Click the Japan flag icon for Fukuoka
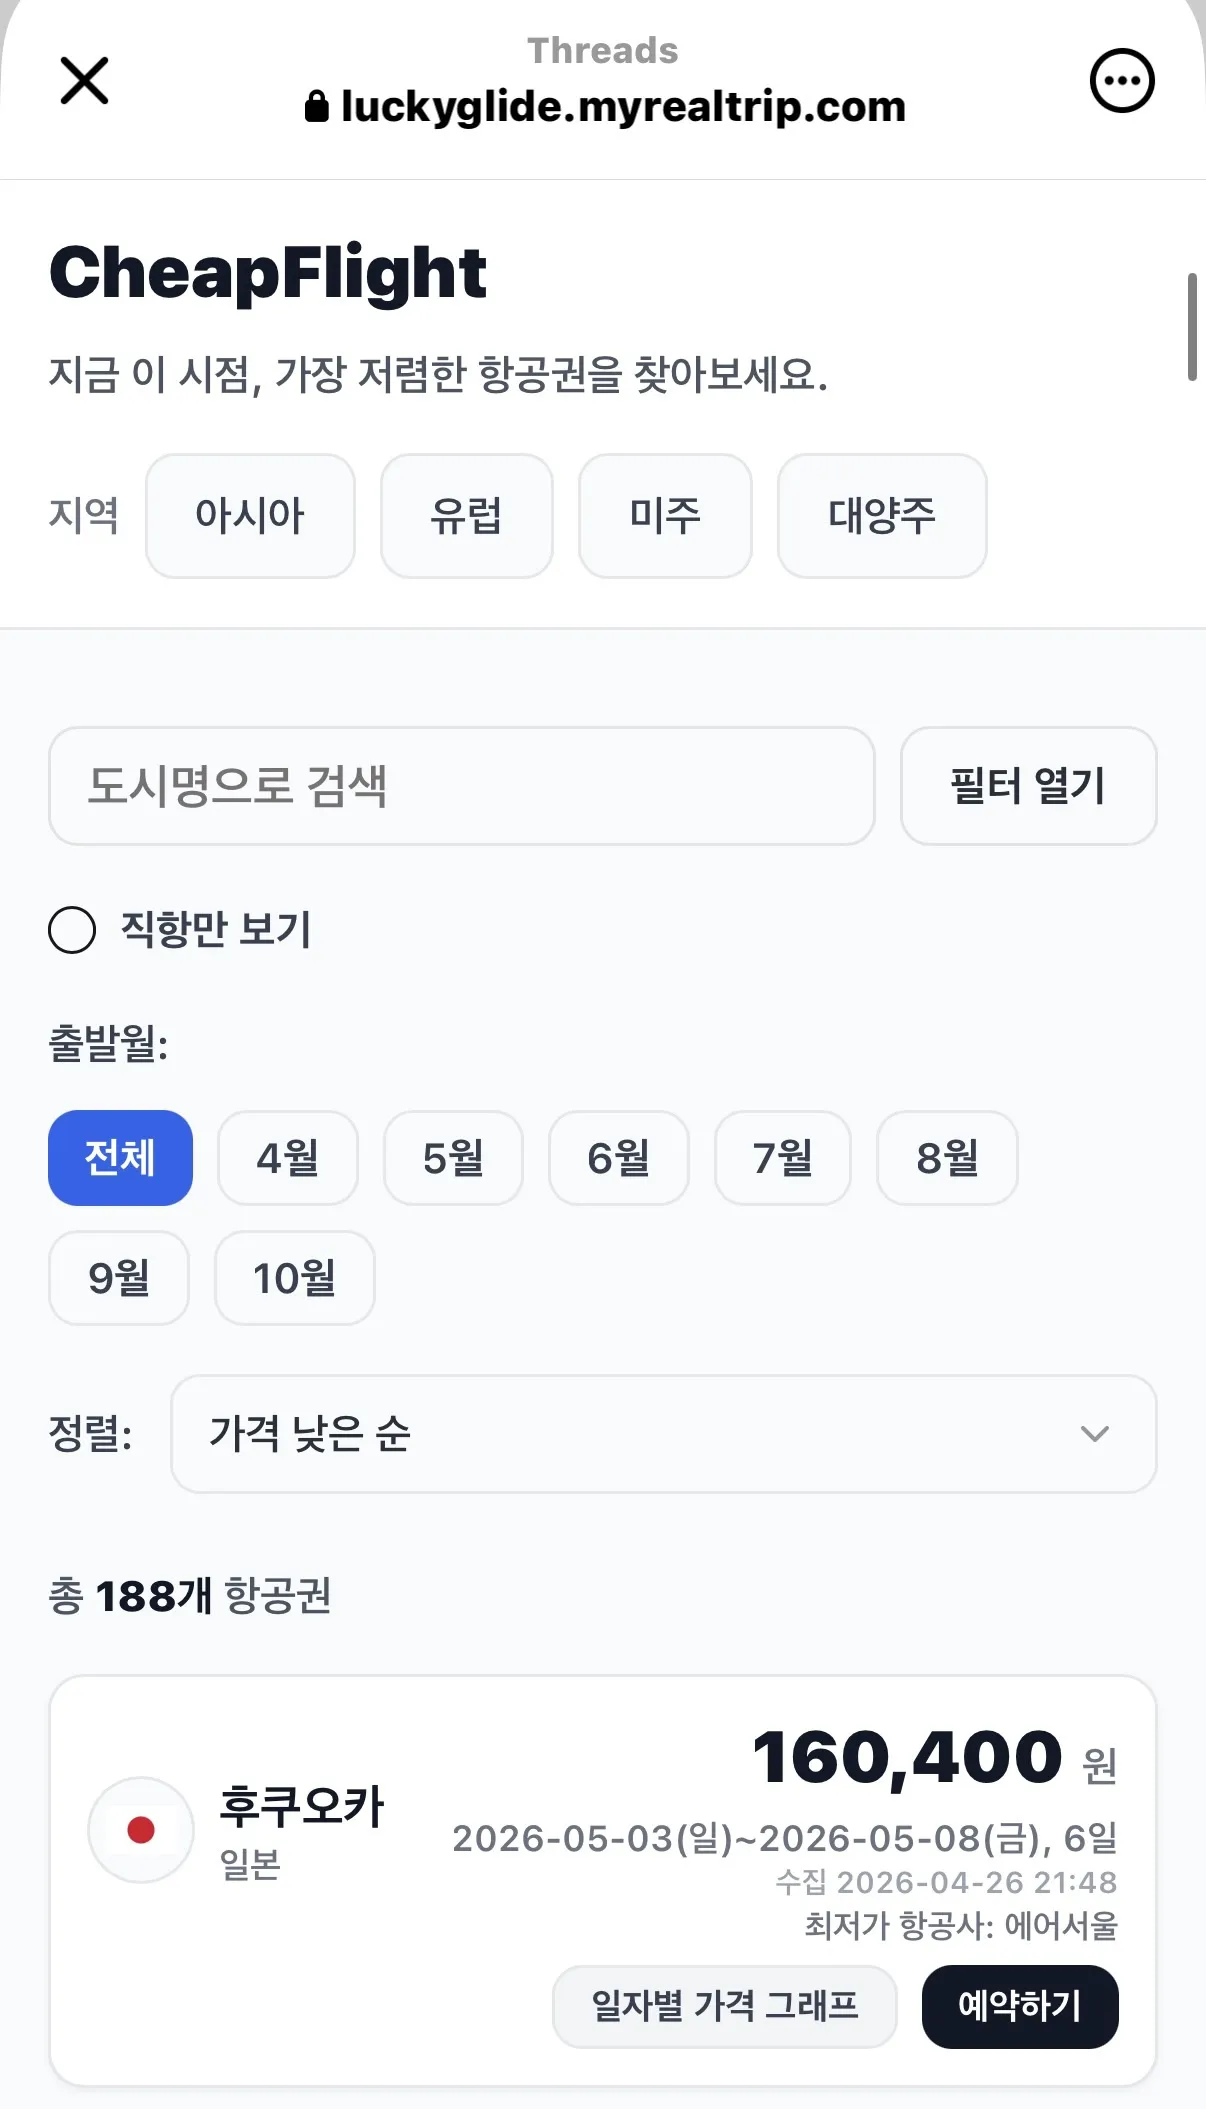This screenshot has width=1206, height=2109. (x=141, y=1829)
